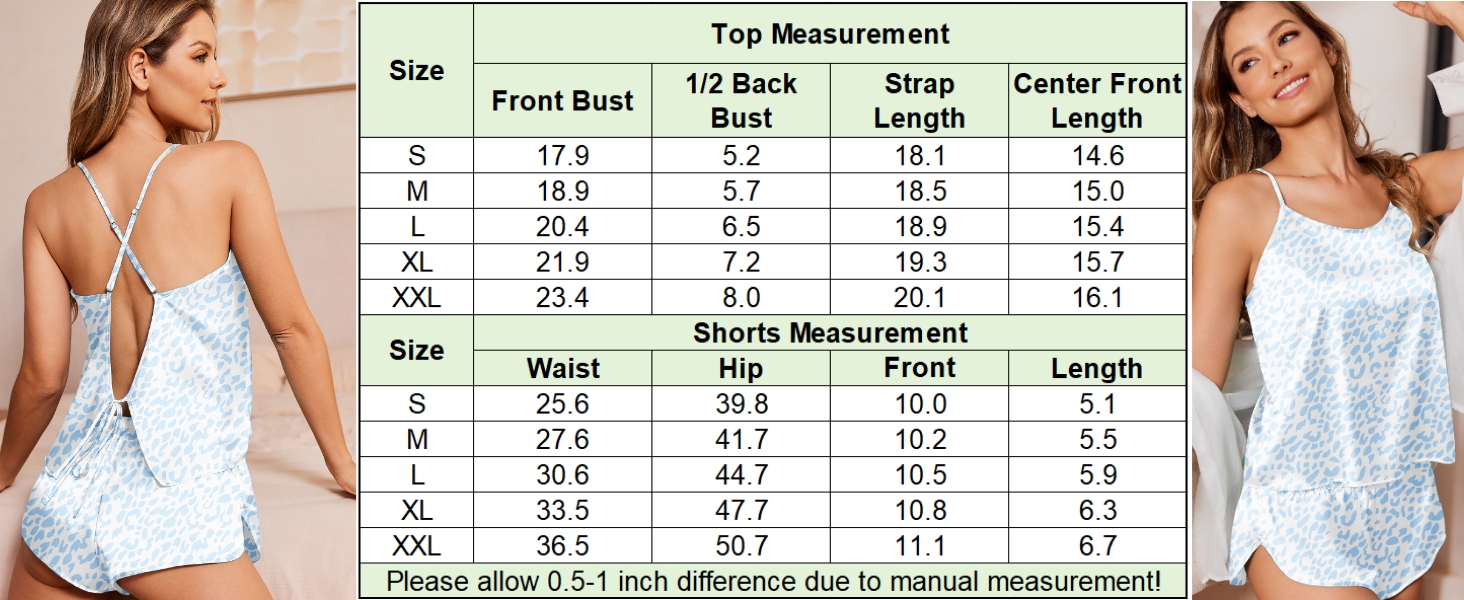Click the Center Front Length column header
Image resolution: width=1464 pixels, height=600 pixels.
click(x=1097, y=101)
